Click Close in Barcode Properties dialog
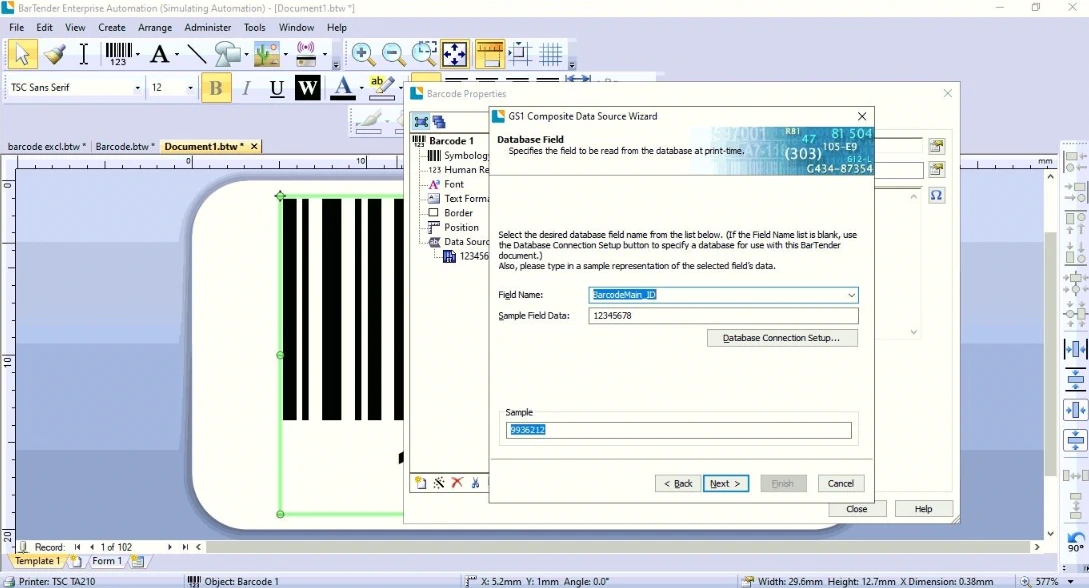The height and width of the screenshot is (588, 1089). pyautogui.click(x=856, y=509)
